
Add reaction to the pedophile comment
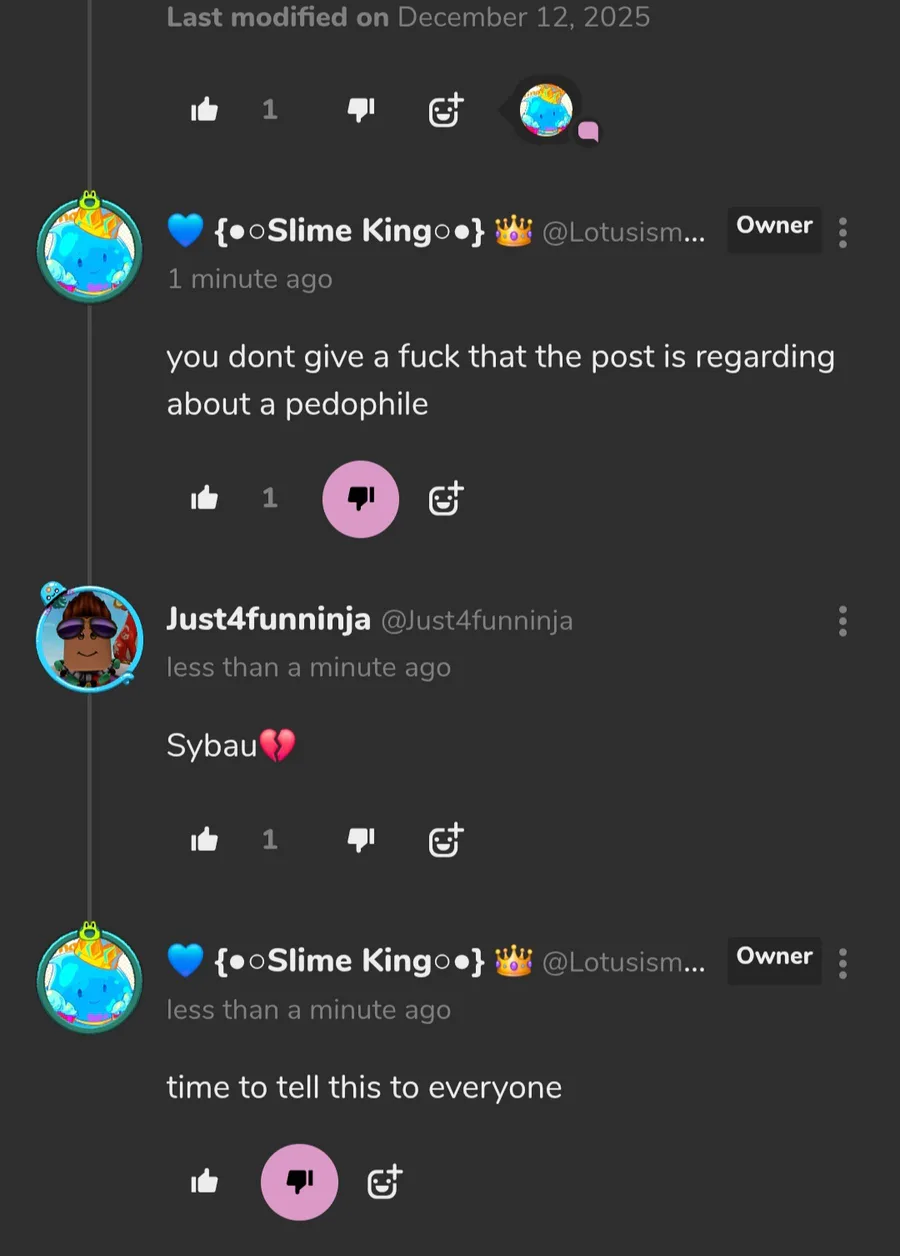tap(445, 498)
